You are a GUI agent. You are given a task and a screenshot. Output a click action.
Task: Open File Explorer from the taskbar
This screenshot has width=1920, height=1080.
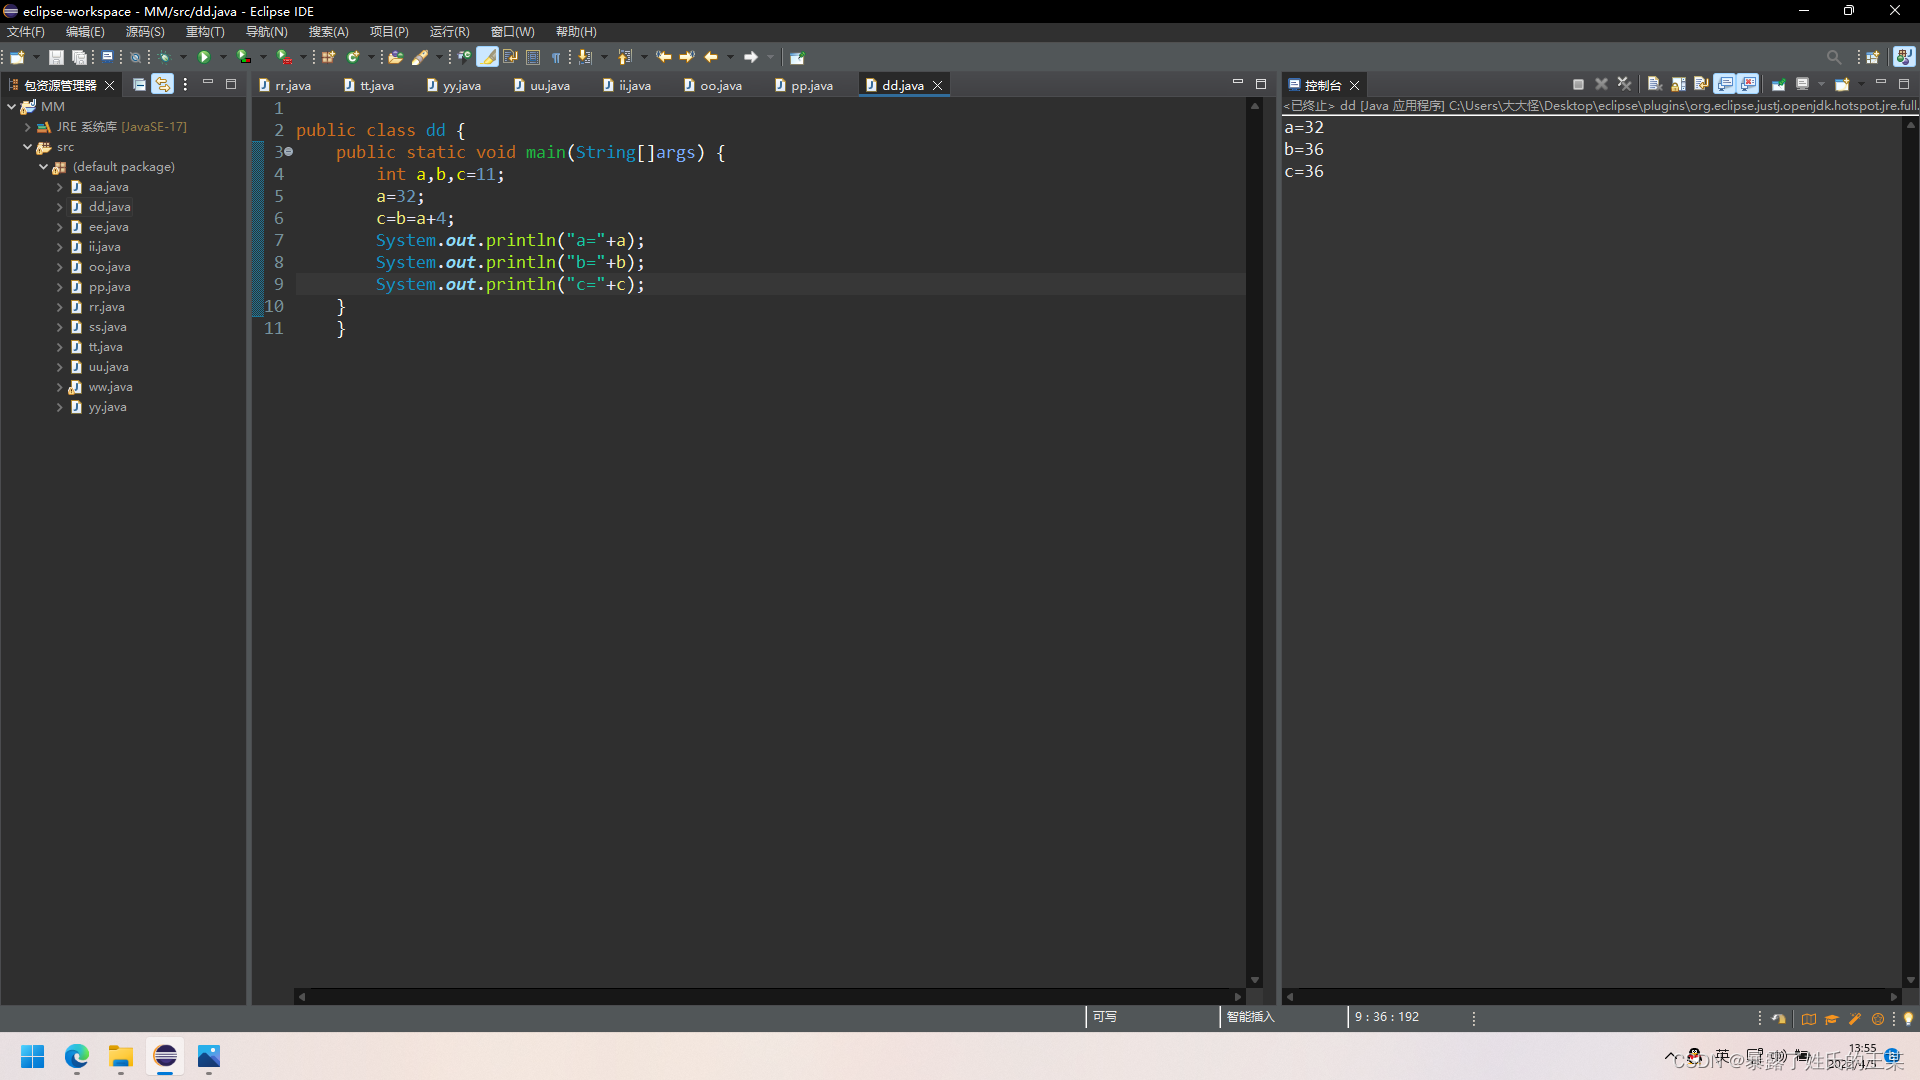[x=121, y=1056]
